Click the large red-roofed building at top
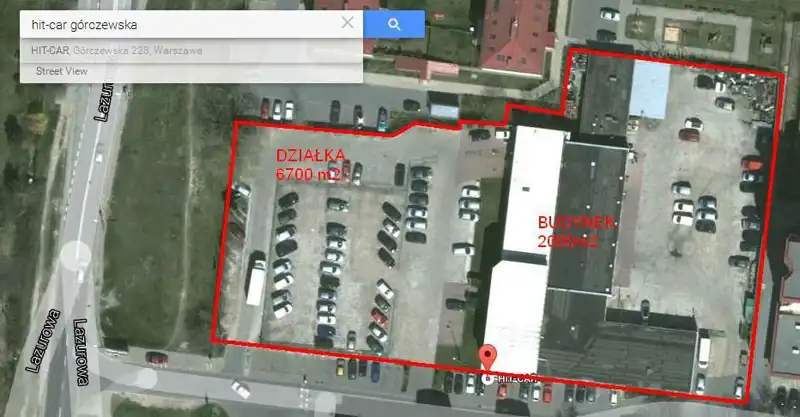The image size is (800, 417). pyautogui.click(x=515, y=37)
